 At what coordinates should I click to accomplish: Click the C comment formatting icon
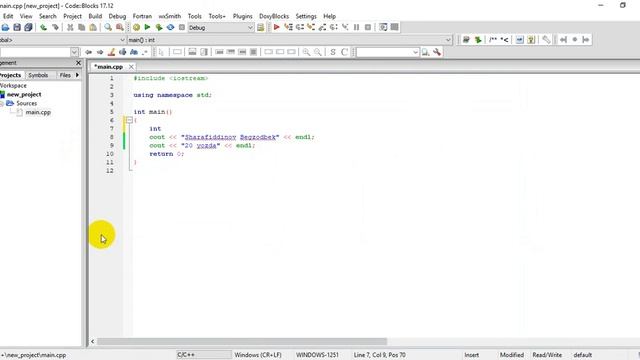(344, 52)
